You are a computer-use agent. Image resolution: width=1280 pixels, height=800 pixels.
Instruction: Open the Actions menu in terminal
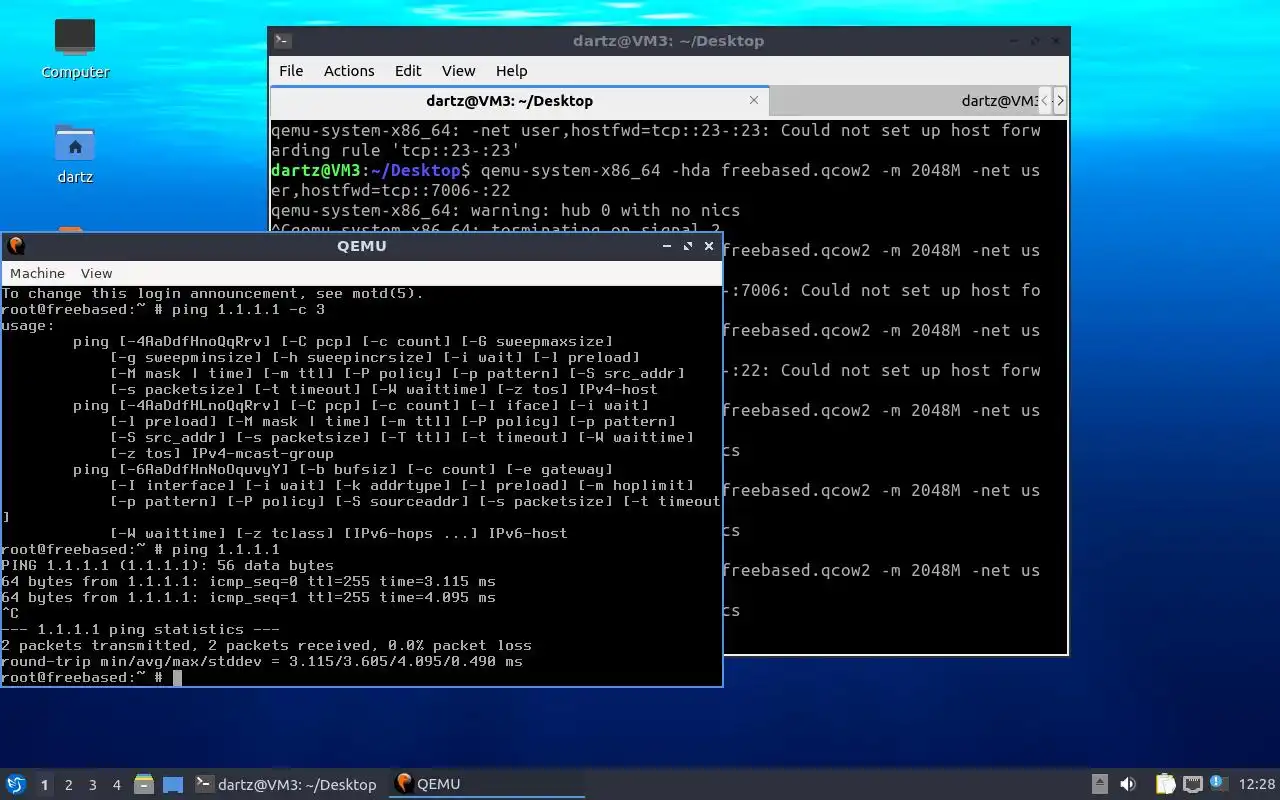[x=349, y=70]
